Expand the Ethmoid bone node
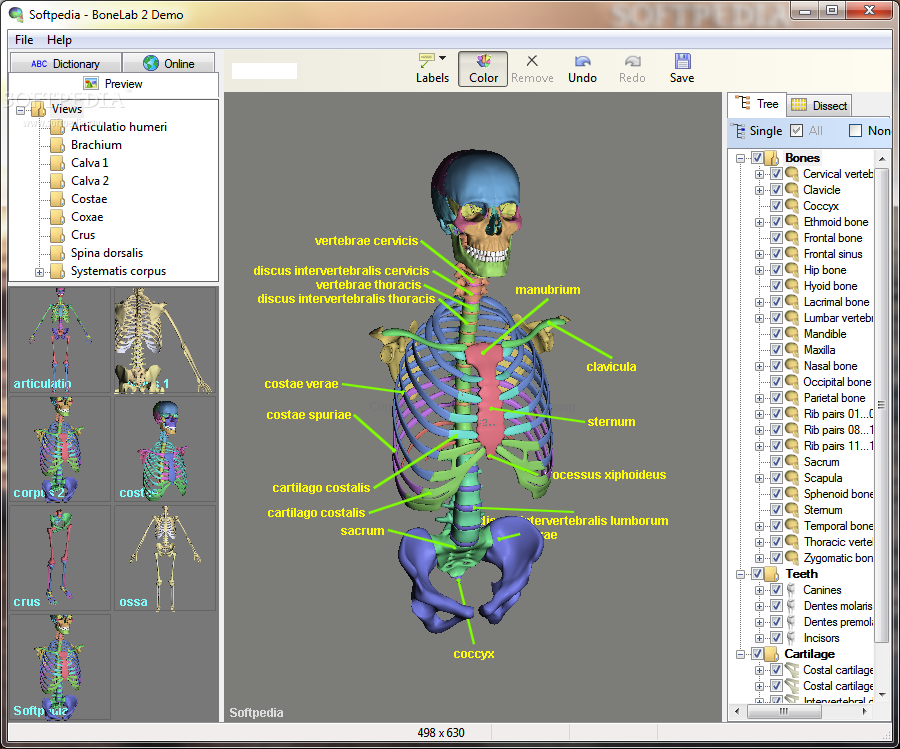The image size is (900, 749). (759, 222)
